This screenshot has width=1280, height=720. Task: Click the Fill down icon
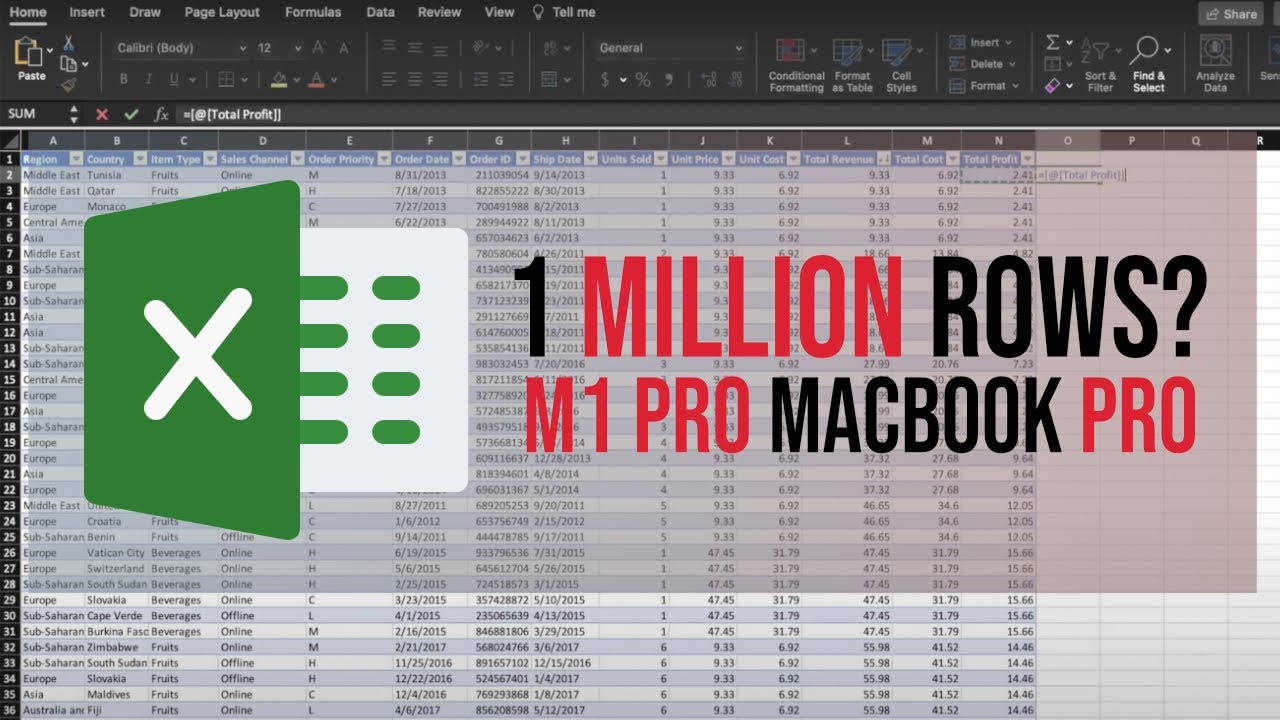pos(1053,64)
